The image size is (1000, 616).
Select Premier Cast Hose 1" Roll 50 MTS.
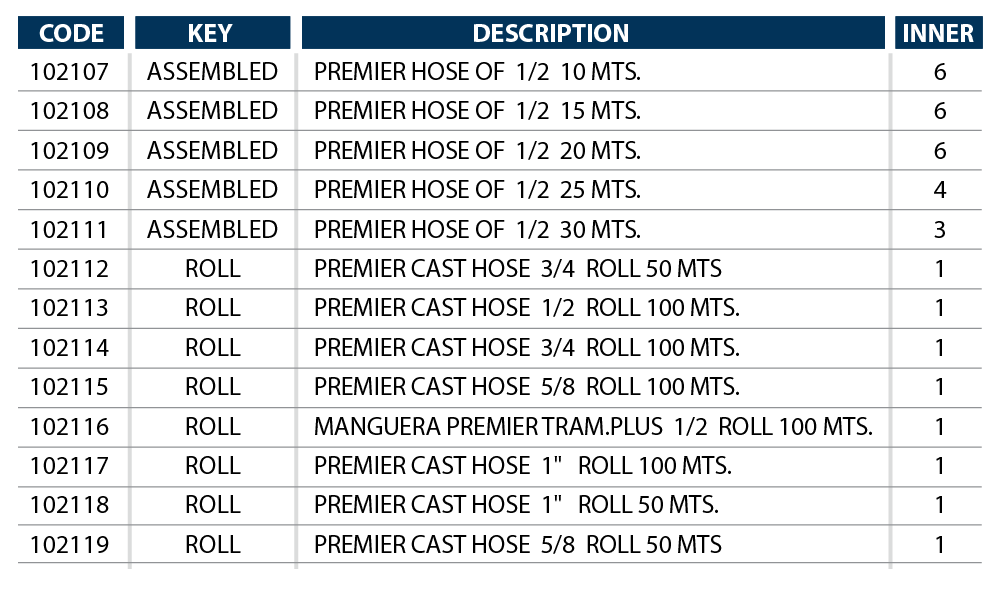point(516,505)
